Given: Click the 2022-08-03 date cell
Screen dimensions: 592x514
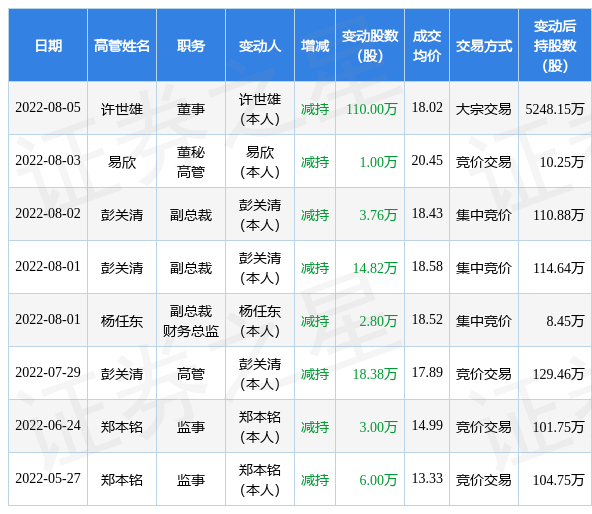Looking at the screenshot, I should [x=48, y=161].
